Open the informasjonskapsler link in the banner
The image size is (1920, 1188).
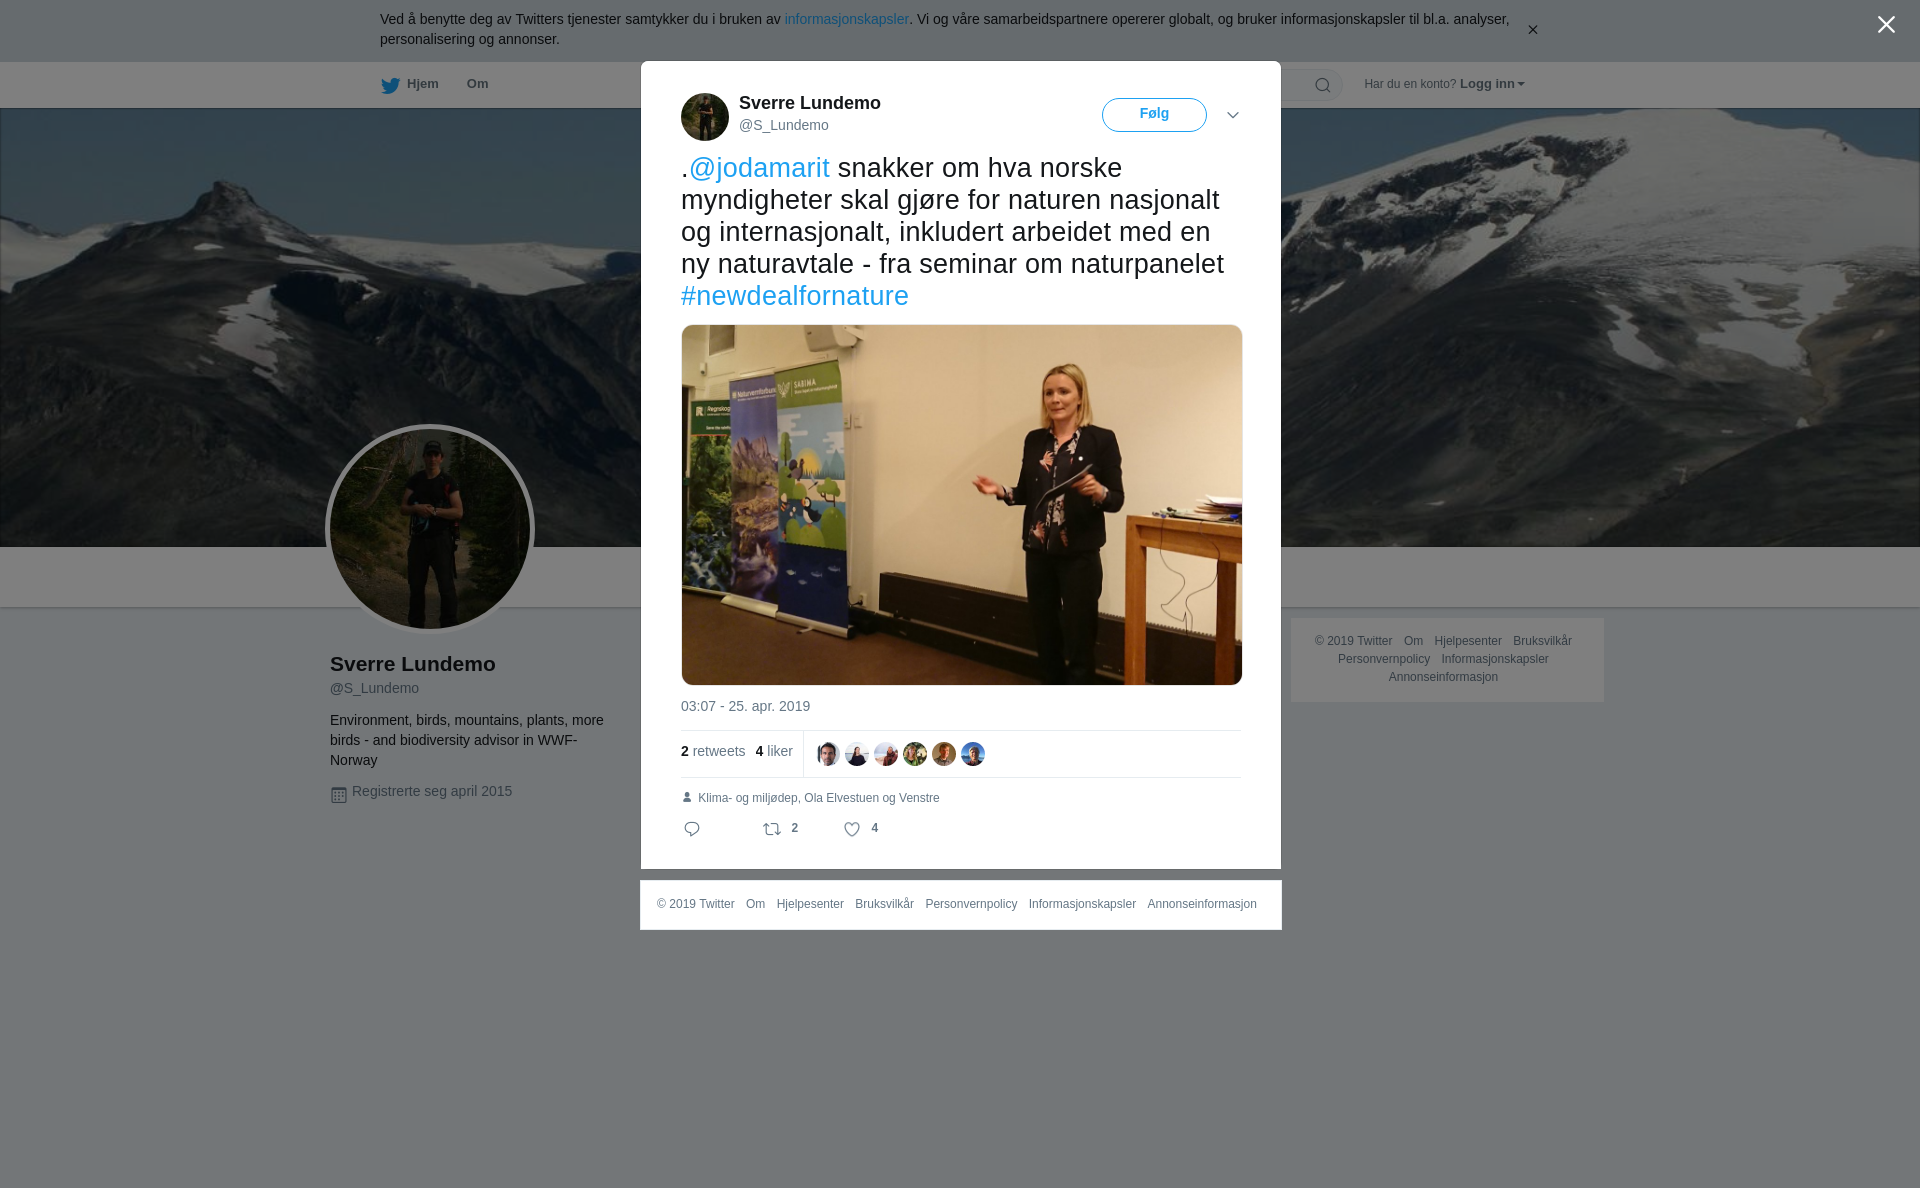pyautogui.click(x=846, y=19)
